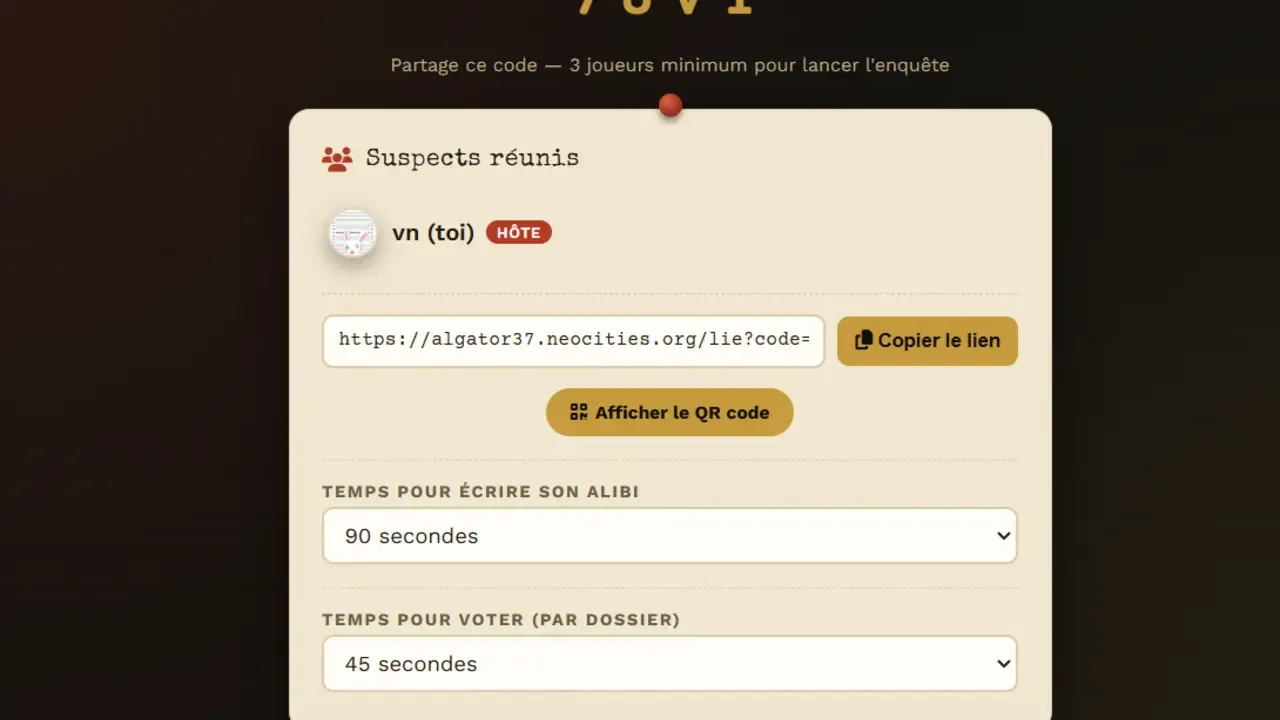
Task: Expand the chevron on the 90 secondes selector
Action: click(x=1004, y=536)
